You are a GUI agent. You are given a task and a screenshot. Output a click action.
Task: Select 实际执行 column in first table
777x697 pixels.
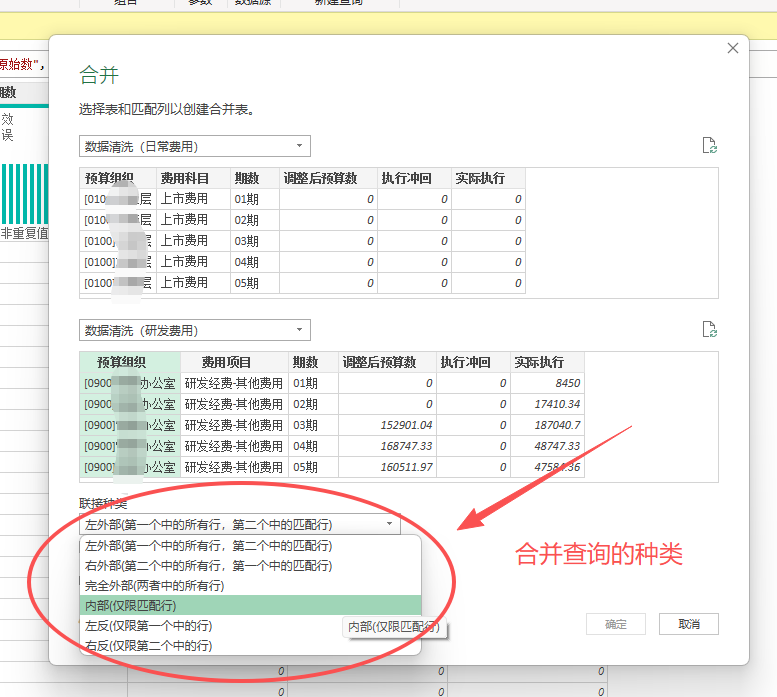(x=488, y=178)
